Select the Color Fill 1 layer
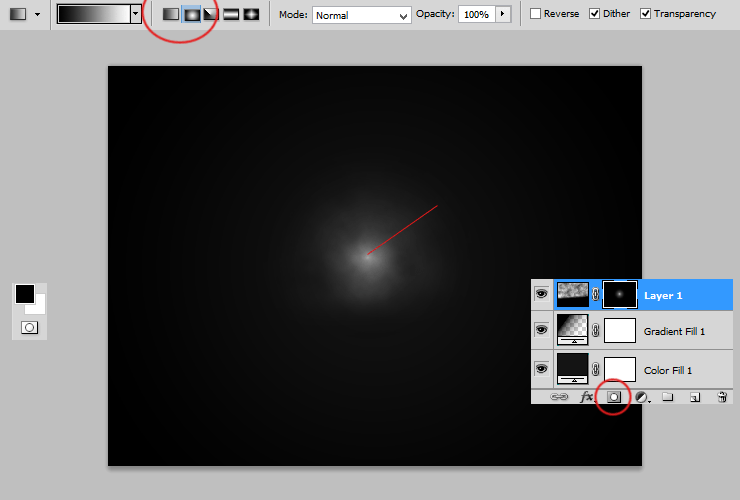This screenshot has width=740, height=500. pyautogui.click(x=670, y=371)
